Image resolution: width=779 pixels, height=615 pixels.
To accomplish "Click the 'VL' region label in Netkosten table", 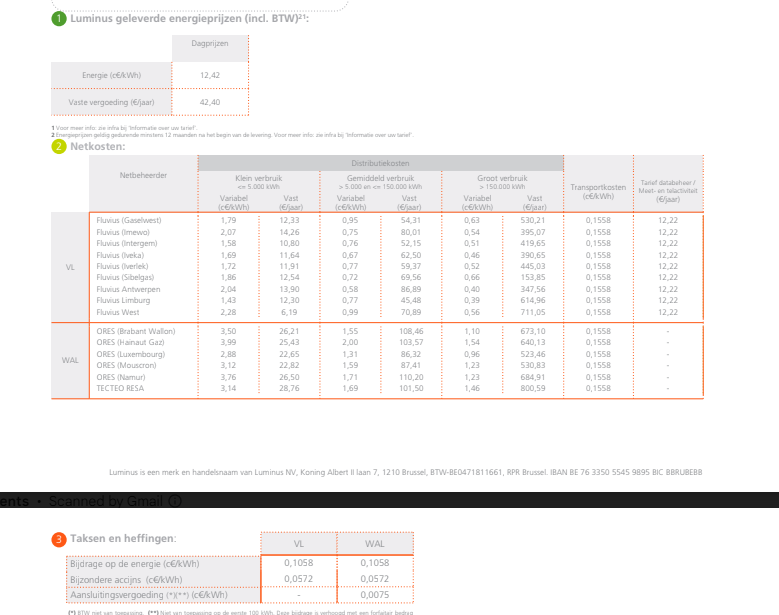I will (70, 267).
